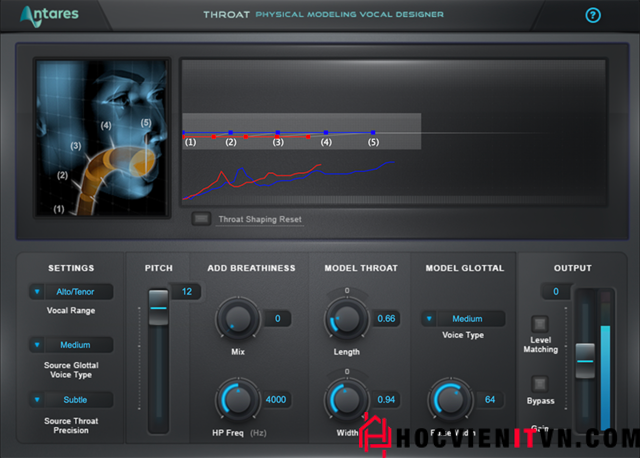Expand the Vocal Range dropdown arrow
The image size is (640, 458).
click(x=37, y=292)
